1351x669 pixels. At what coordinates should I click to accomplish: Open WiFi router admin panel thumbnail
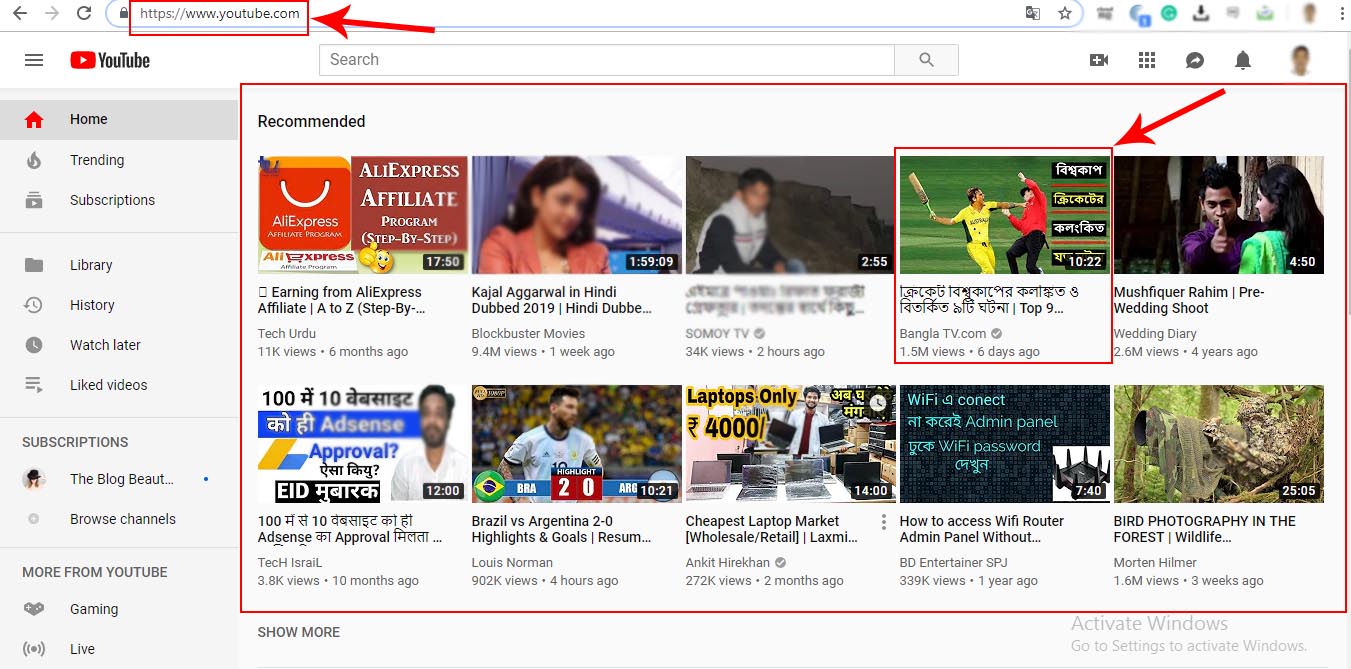click(x=1005, y=444)
